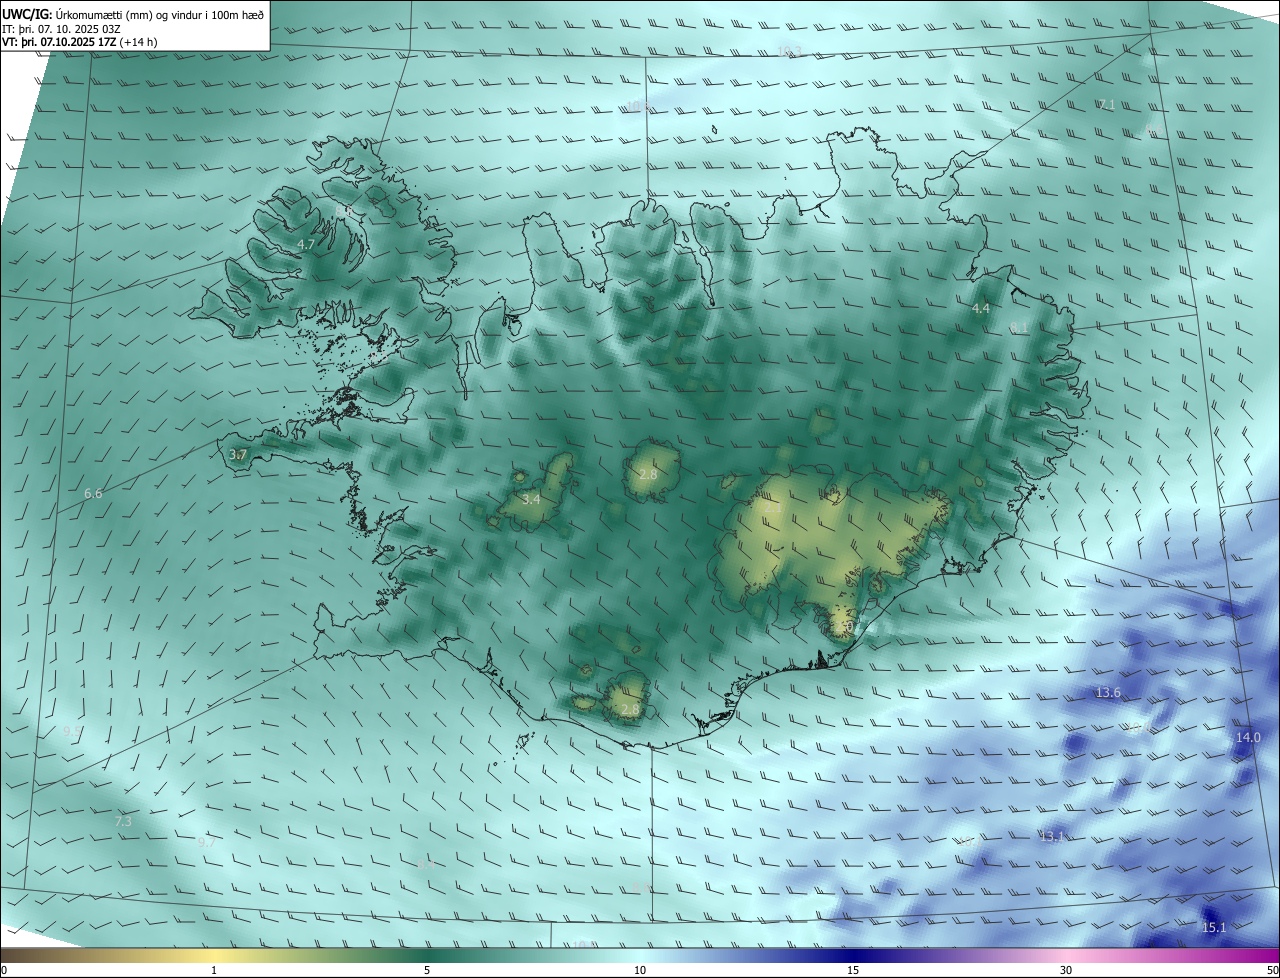Click the 10 tick on color scale
The height and width of the screenshot is (978, 1280).
tap(640, 970)
